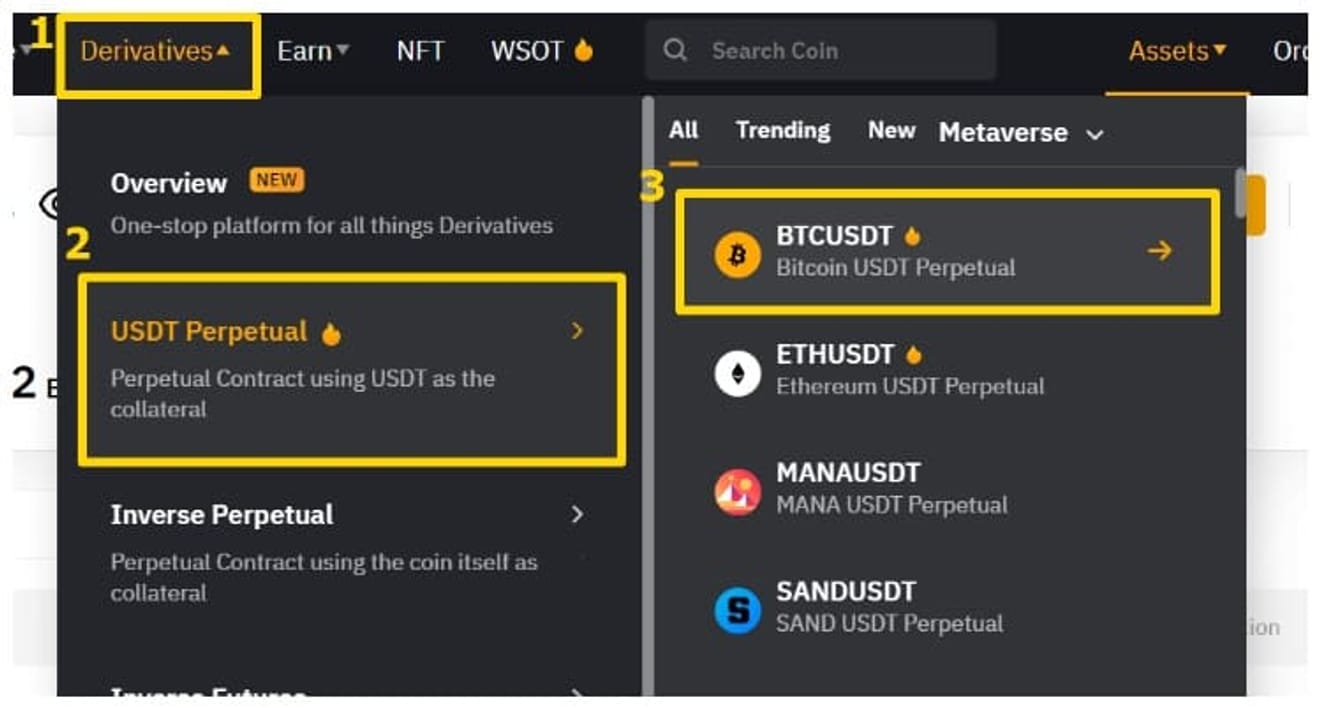Open the Derivatives Overview link

coord(331,203)
